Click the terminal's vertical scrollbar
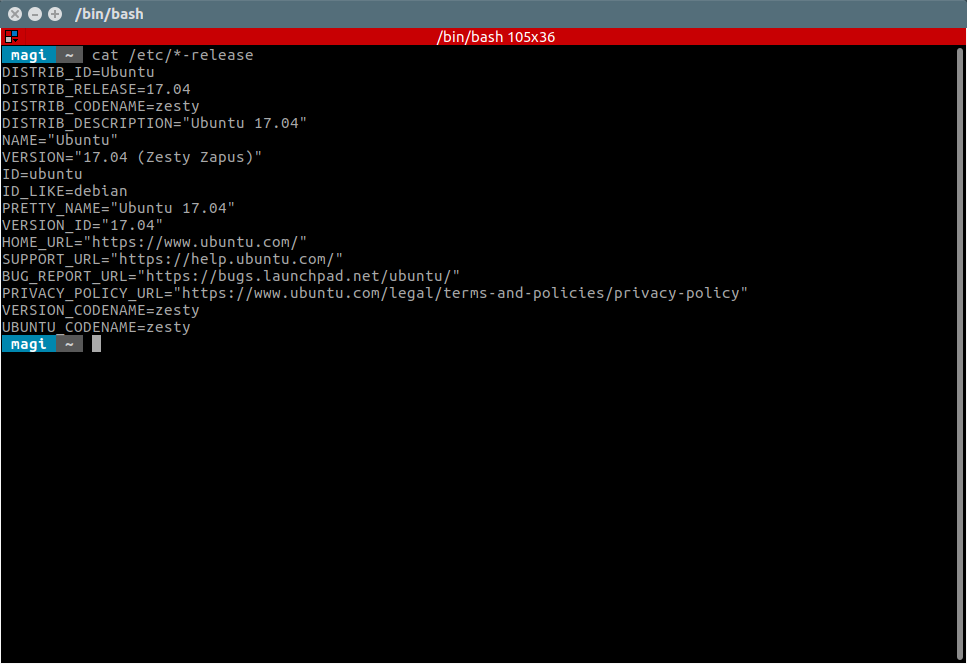The image size is (967, 664). (x=960, y=353)
